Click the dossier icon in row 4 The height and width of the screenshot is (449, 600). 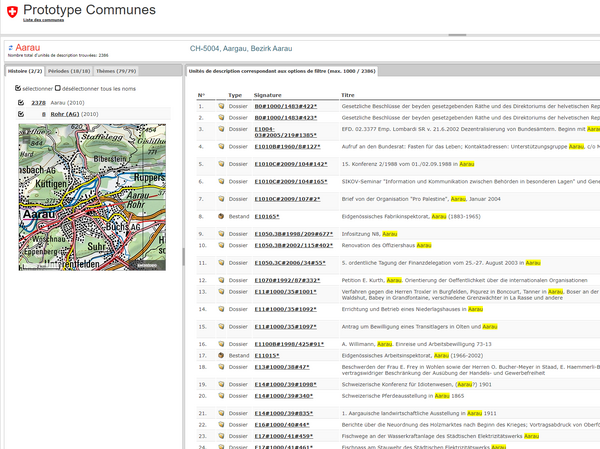coord(221,146)
